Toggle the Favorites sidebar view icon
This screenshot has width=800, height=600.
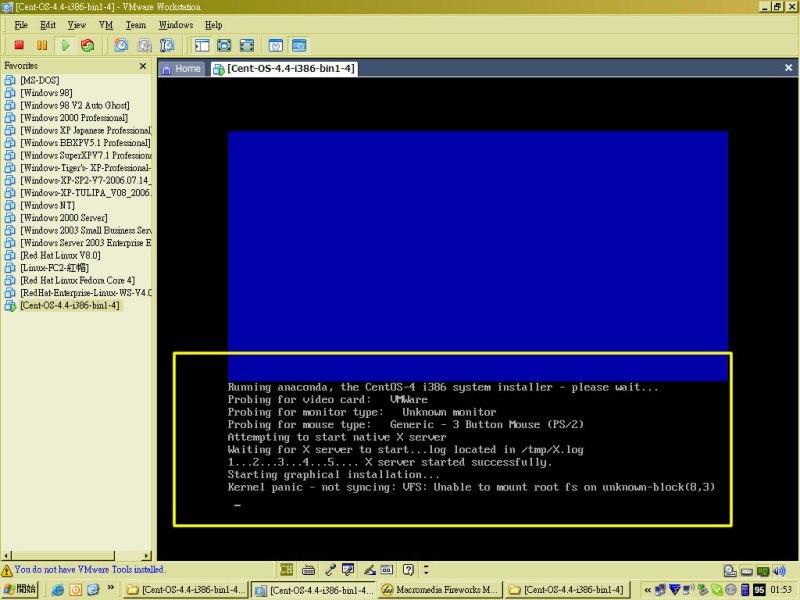point(202,45)
